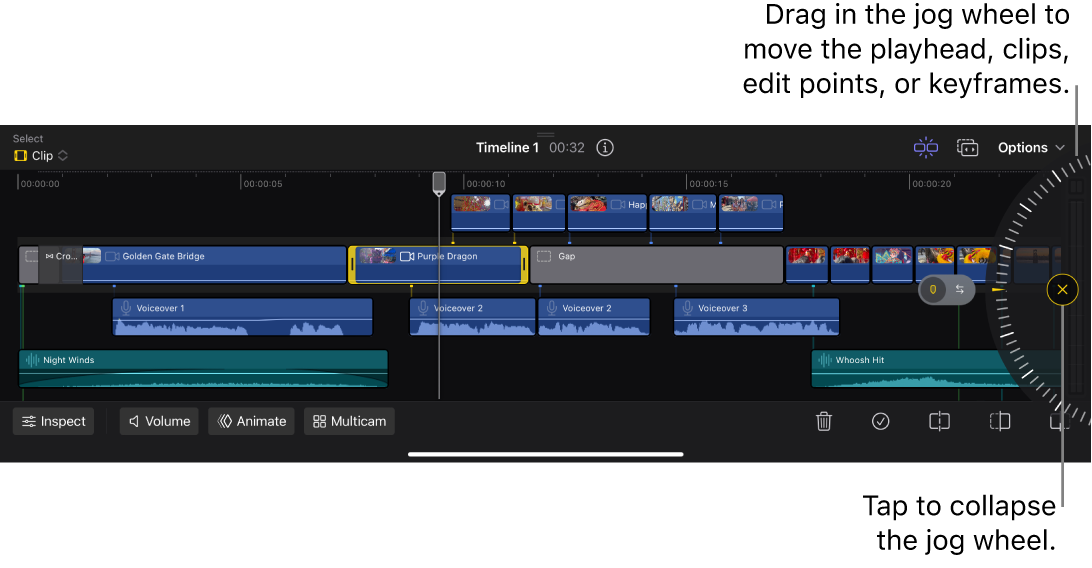Select the Gap clip in the storyline

(656, 265)
